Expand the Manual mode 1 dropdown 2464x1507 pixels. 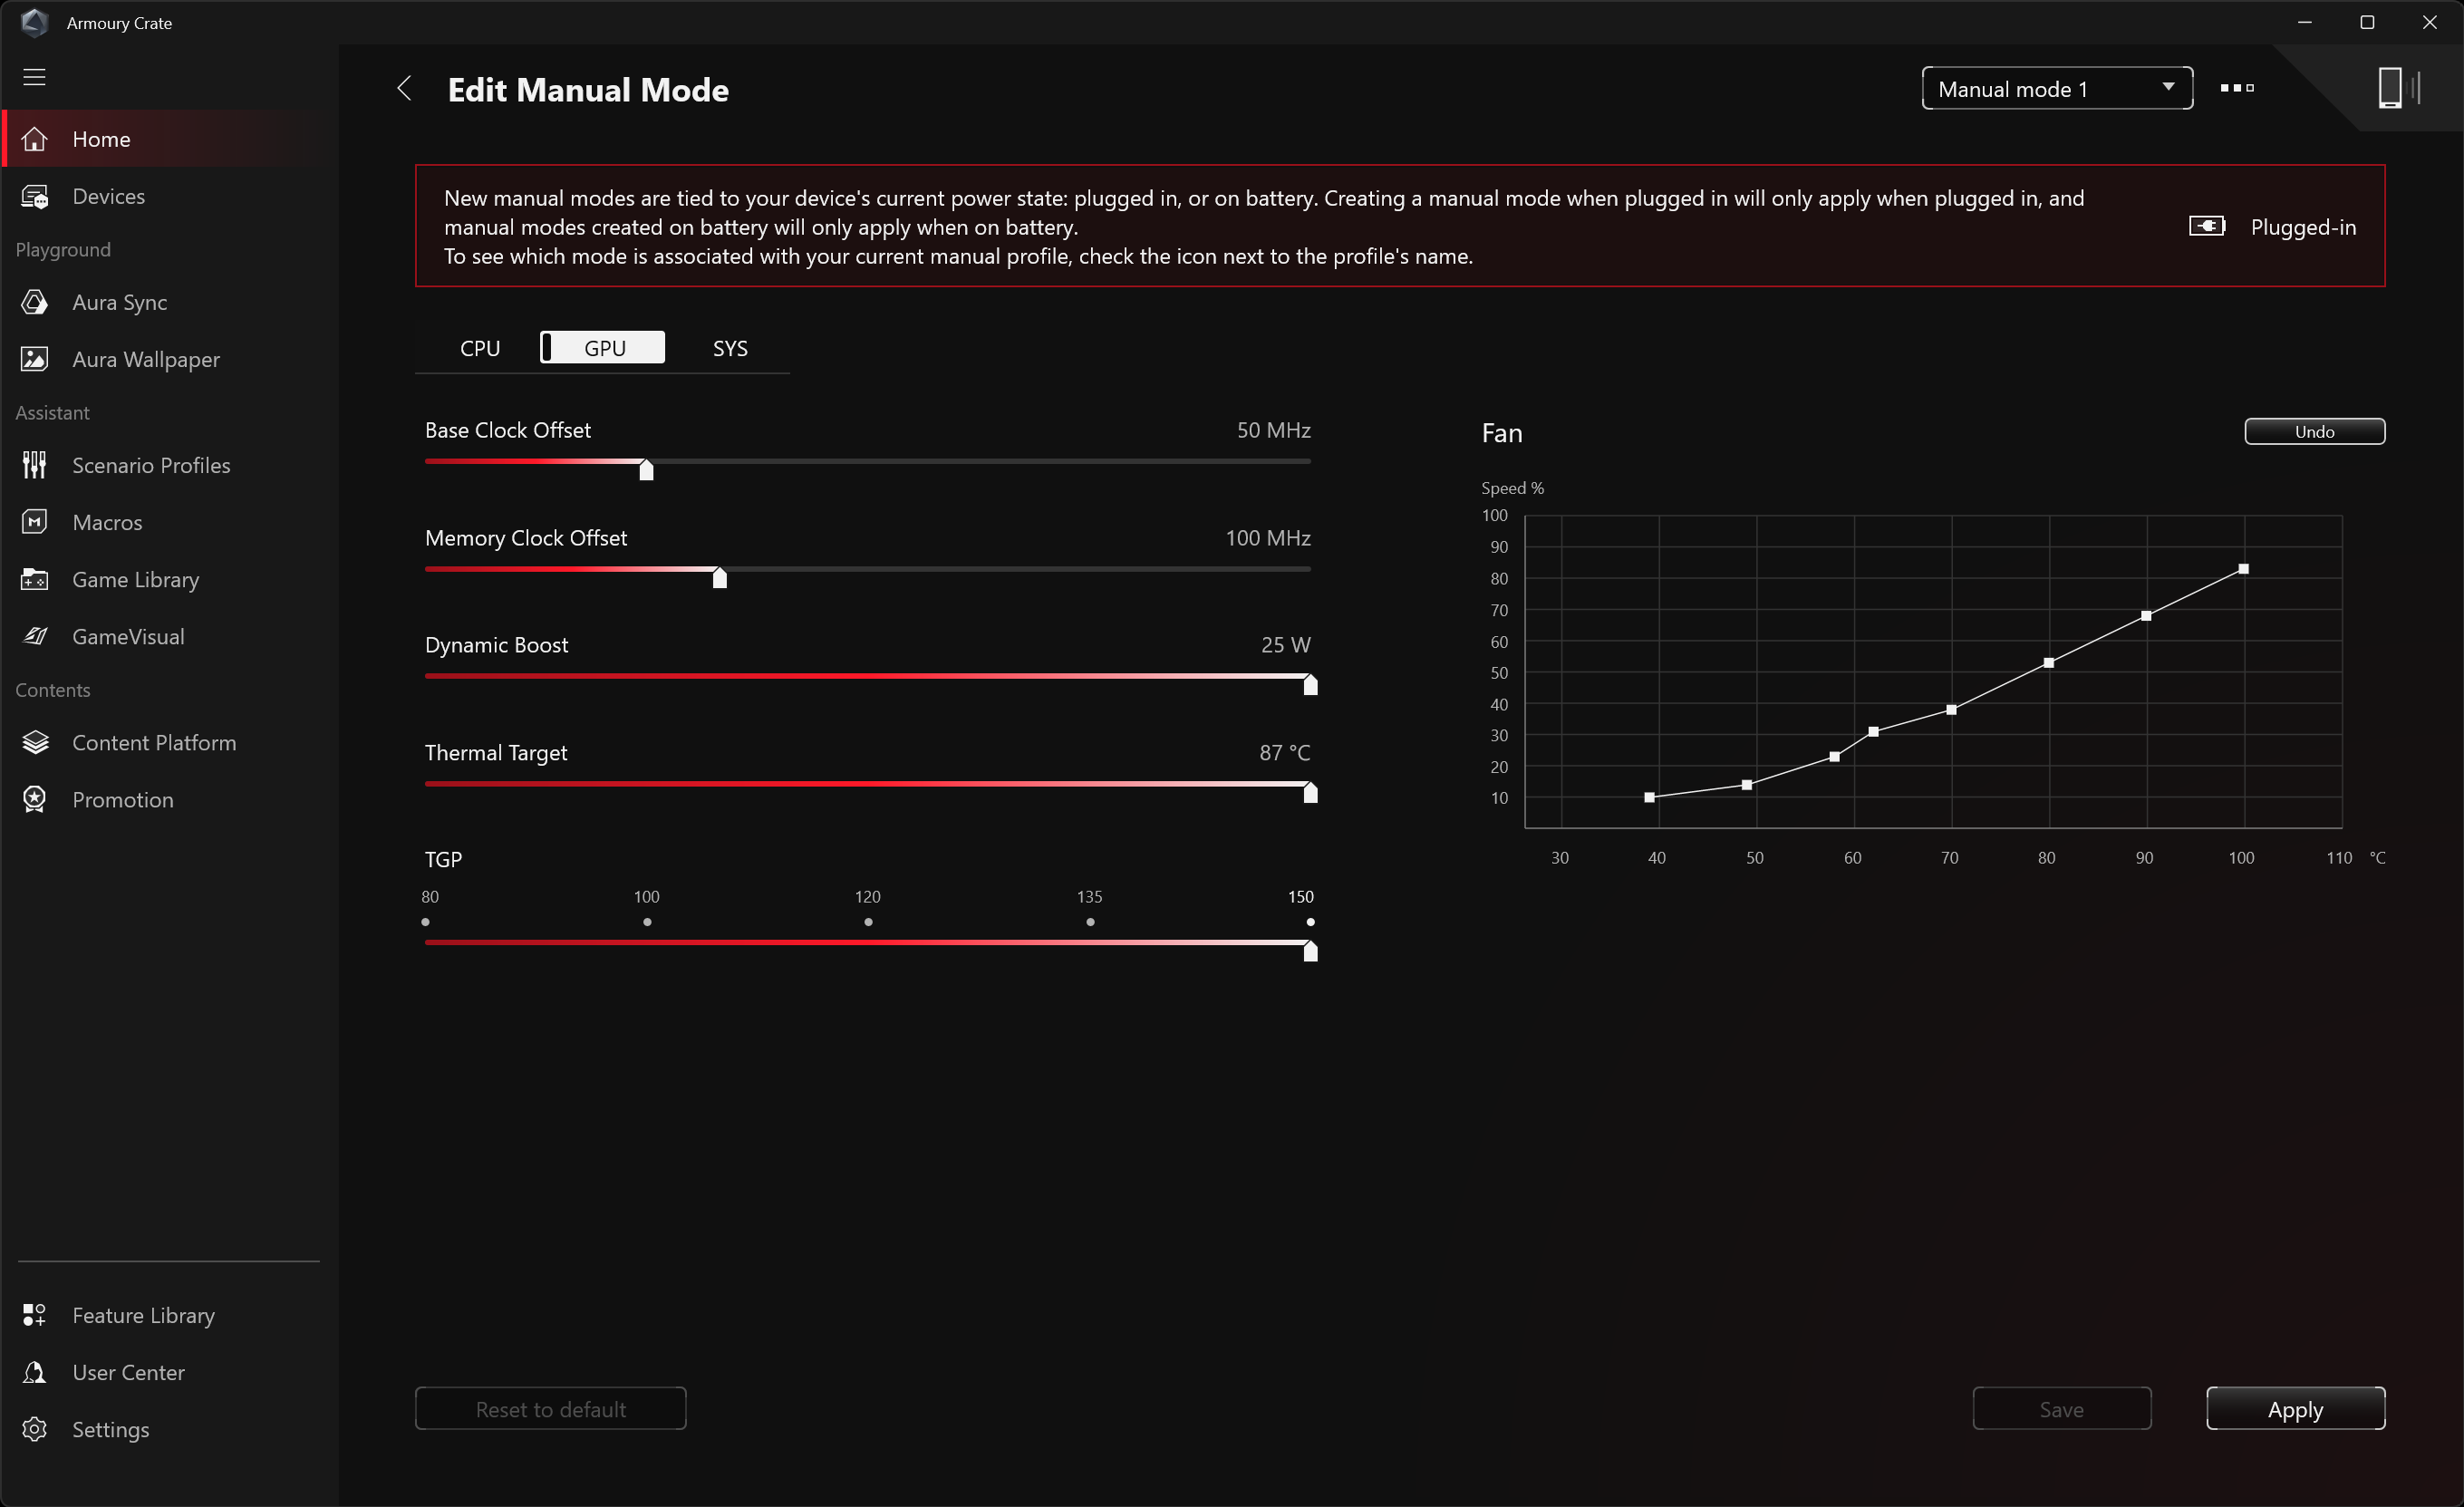(x=2056, y=89)
